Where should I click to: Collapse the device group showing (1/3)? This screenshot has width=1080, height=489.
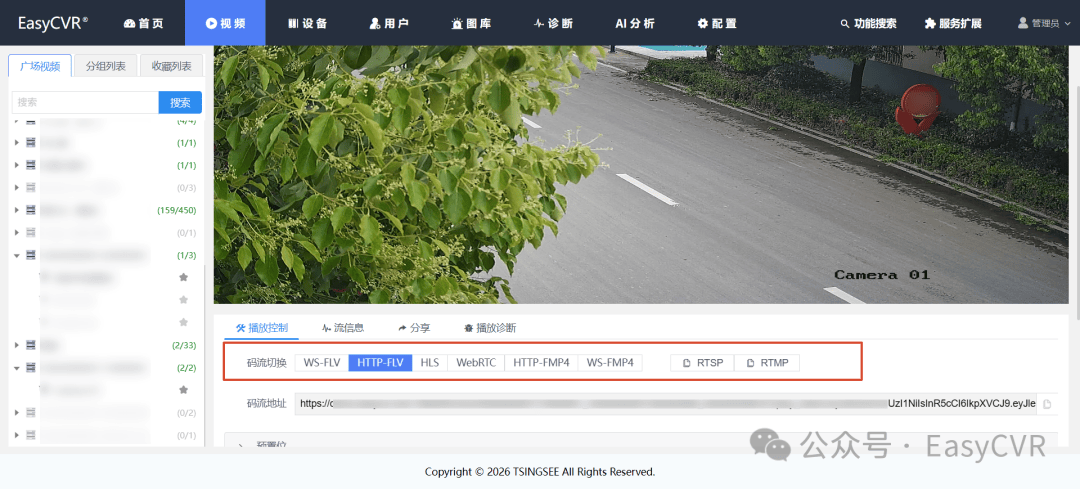click(17, 255)
